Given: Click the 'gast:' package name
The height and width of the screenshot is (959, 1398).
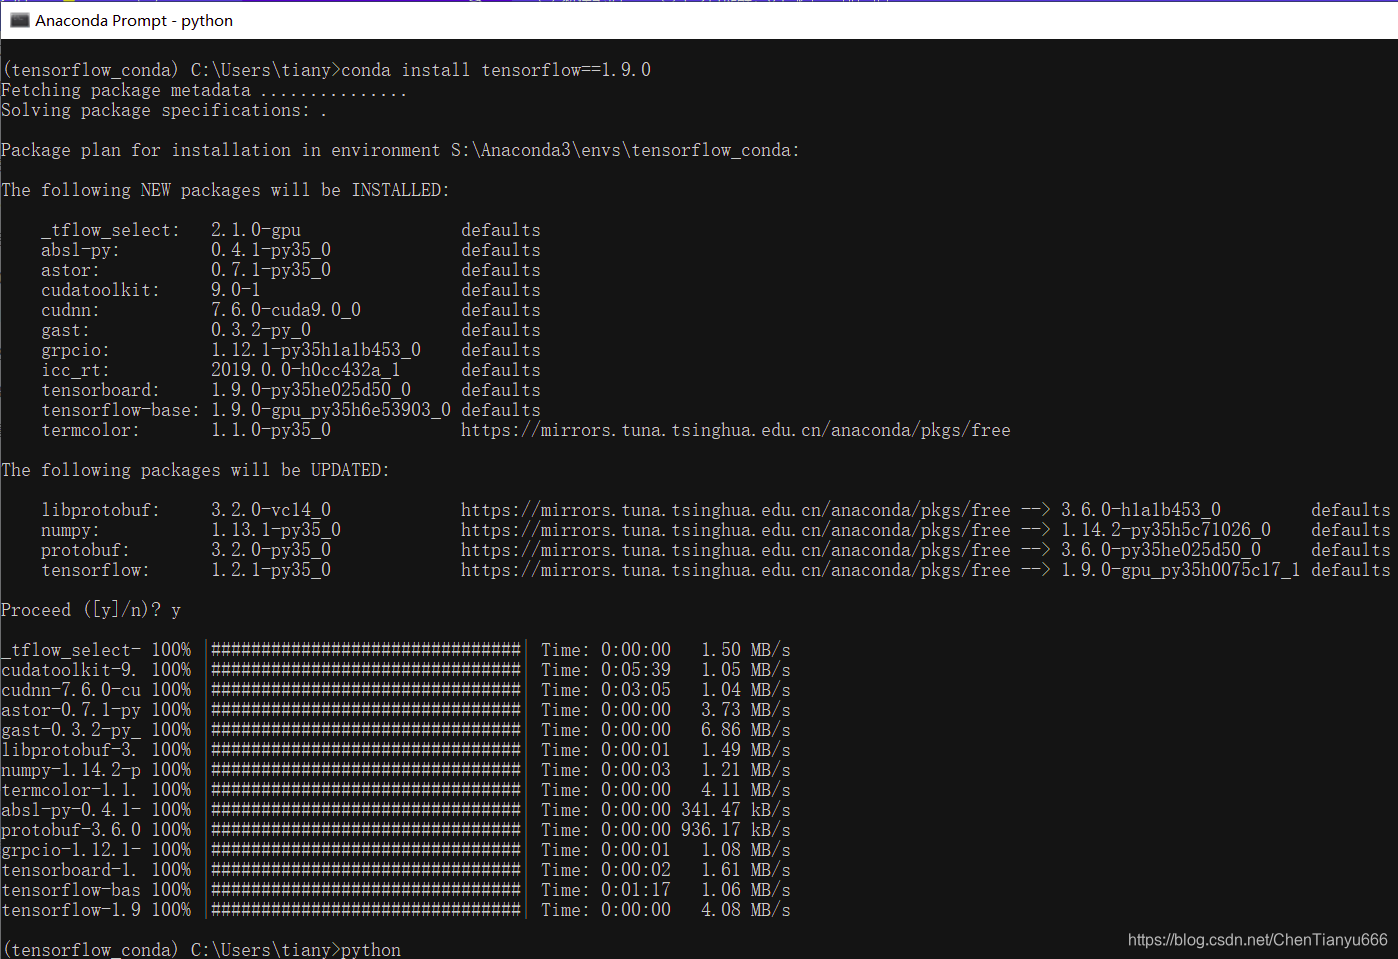Looking at the screenshot, I should (65, 330).
